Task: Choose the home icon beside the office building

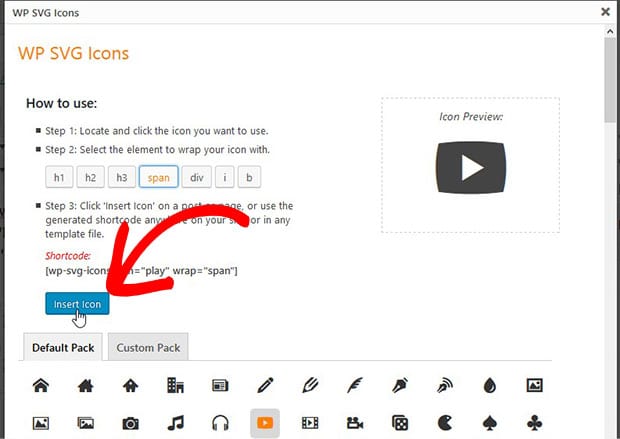Action: point(130,385)
